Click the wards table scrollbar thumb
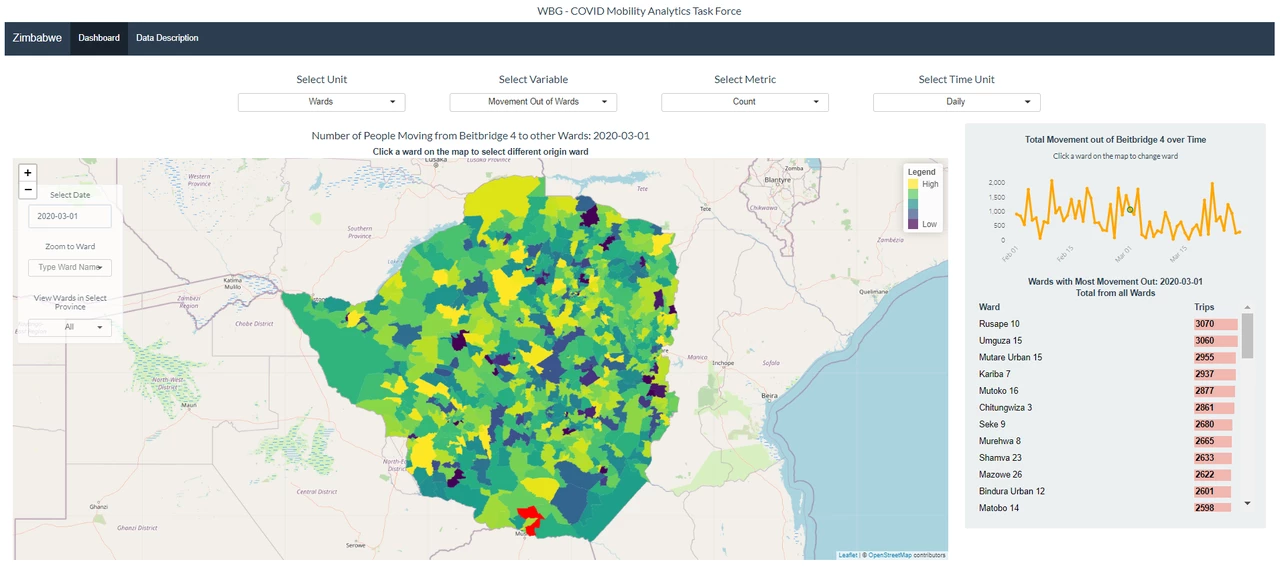The height and width of the screenshot is (574, 1280). (x=1247, y=336)
